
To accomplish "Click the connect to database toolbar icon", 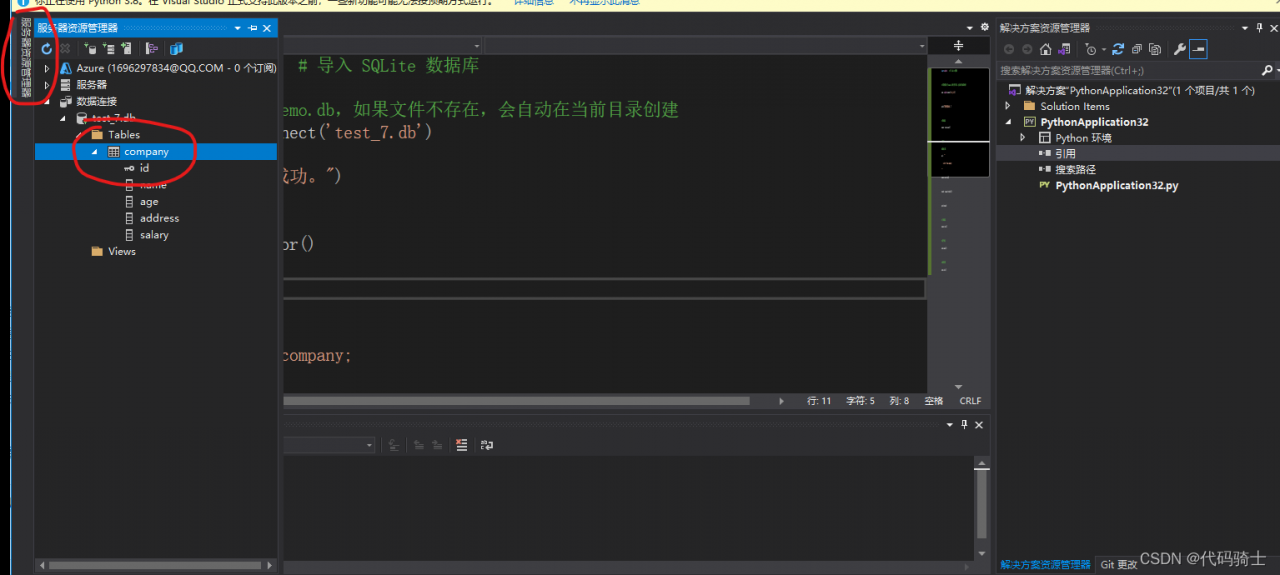I will point(91,48).
